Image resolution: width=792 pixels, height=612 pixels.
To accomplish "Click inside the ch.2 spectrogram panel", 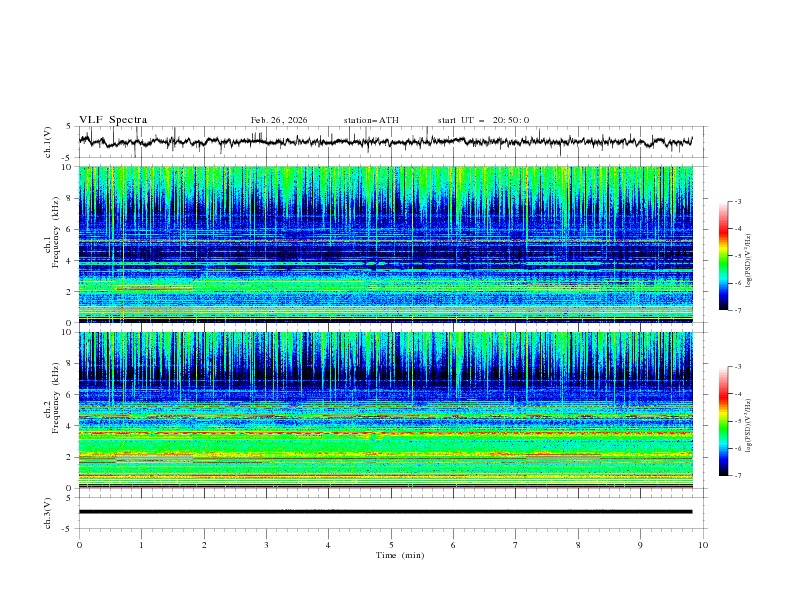I will click(386, 410).
